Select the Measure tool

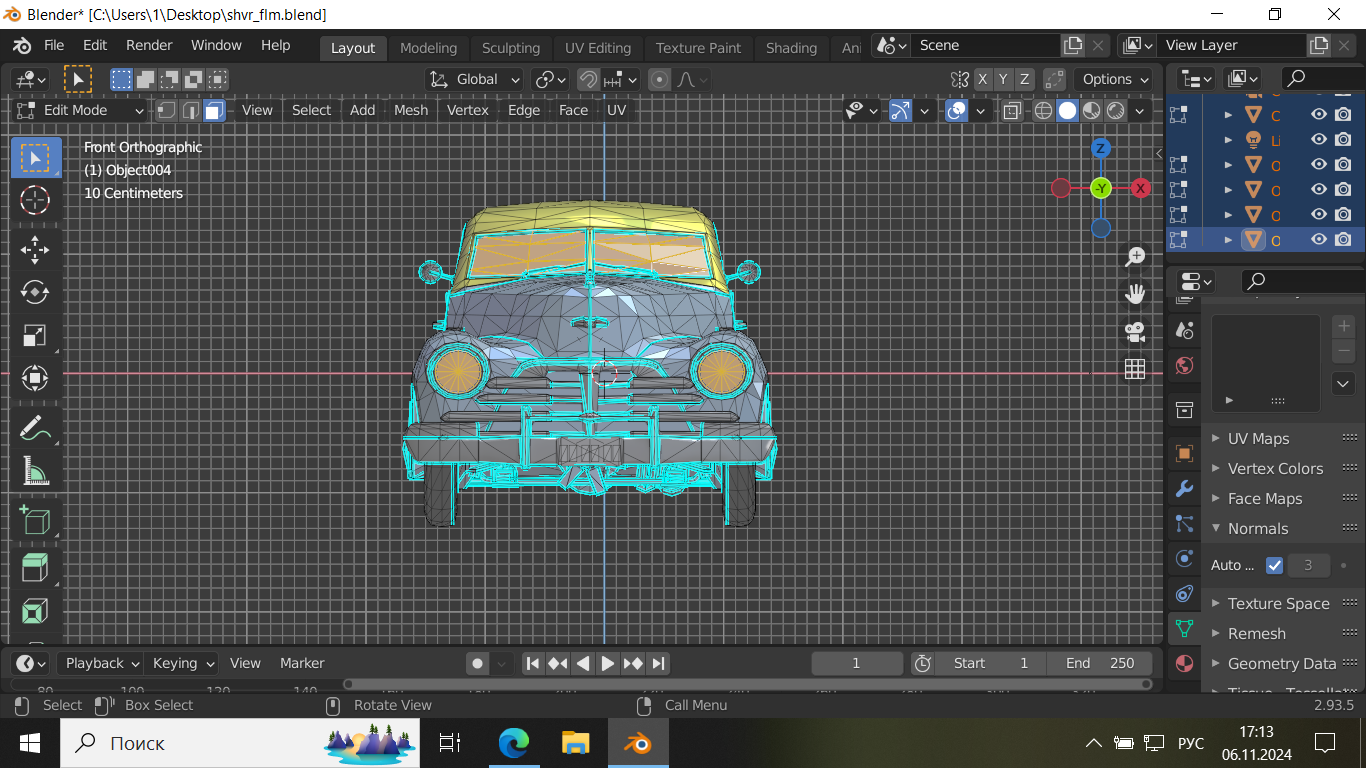coord(35,470)
